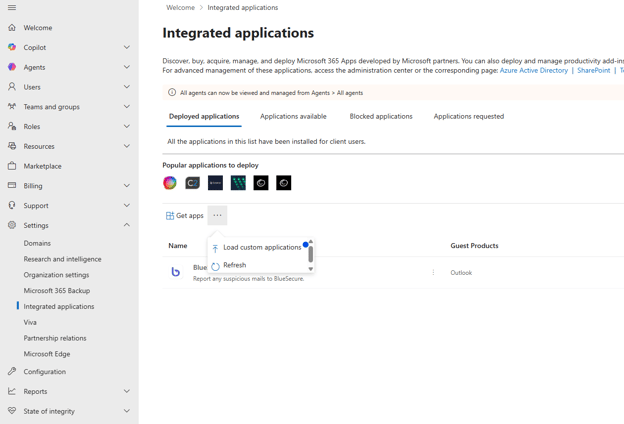Sort by the Name column header
Image resolution: width=624 pixels, height=424 pixels.
pos(177,246)
